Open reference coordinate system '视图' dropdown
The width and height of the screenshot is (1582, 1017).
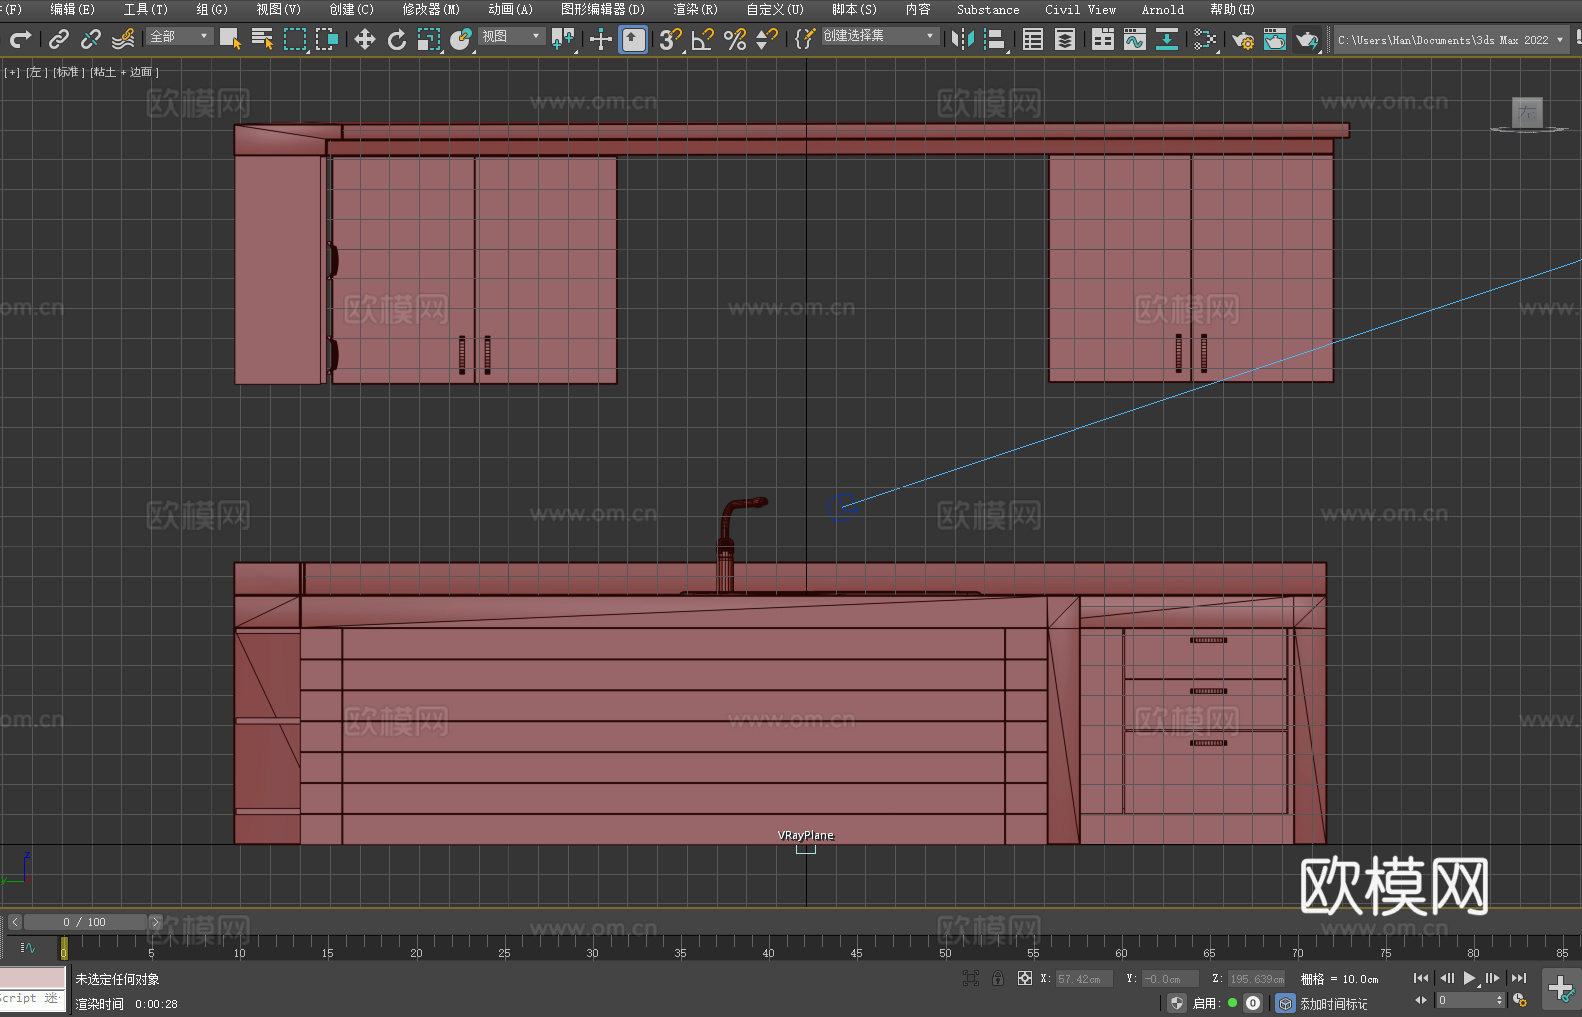click(x=511, y=36)
